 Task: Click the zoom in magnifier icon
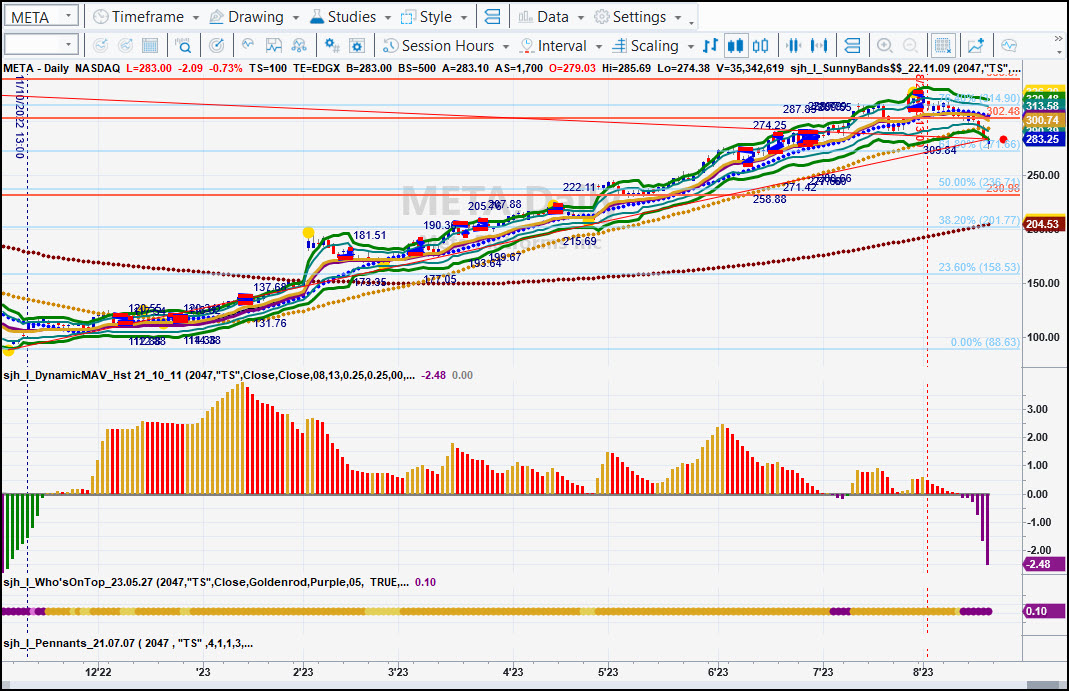click(885, 46)
